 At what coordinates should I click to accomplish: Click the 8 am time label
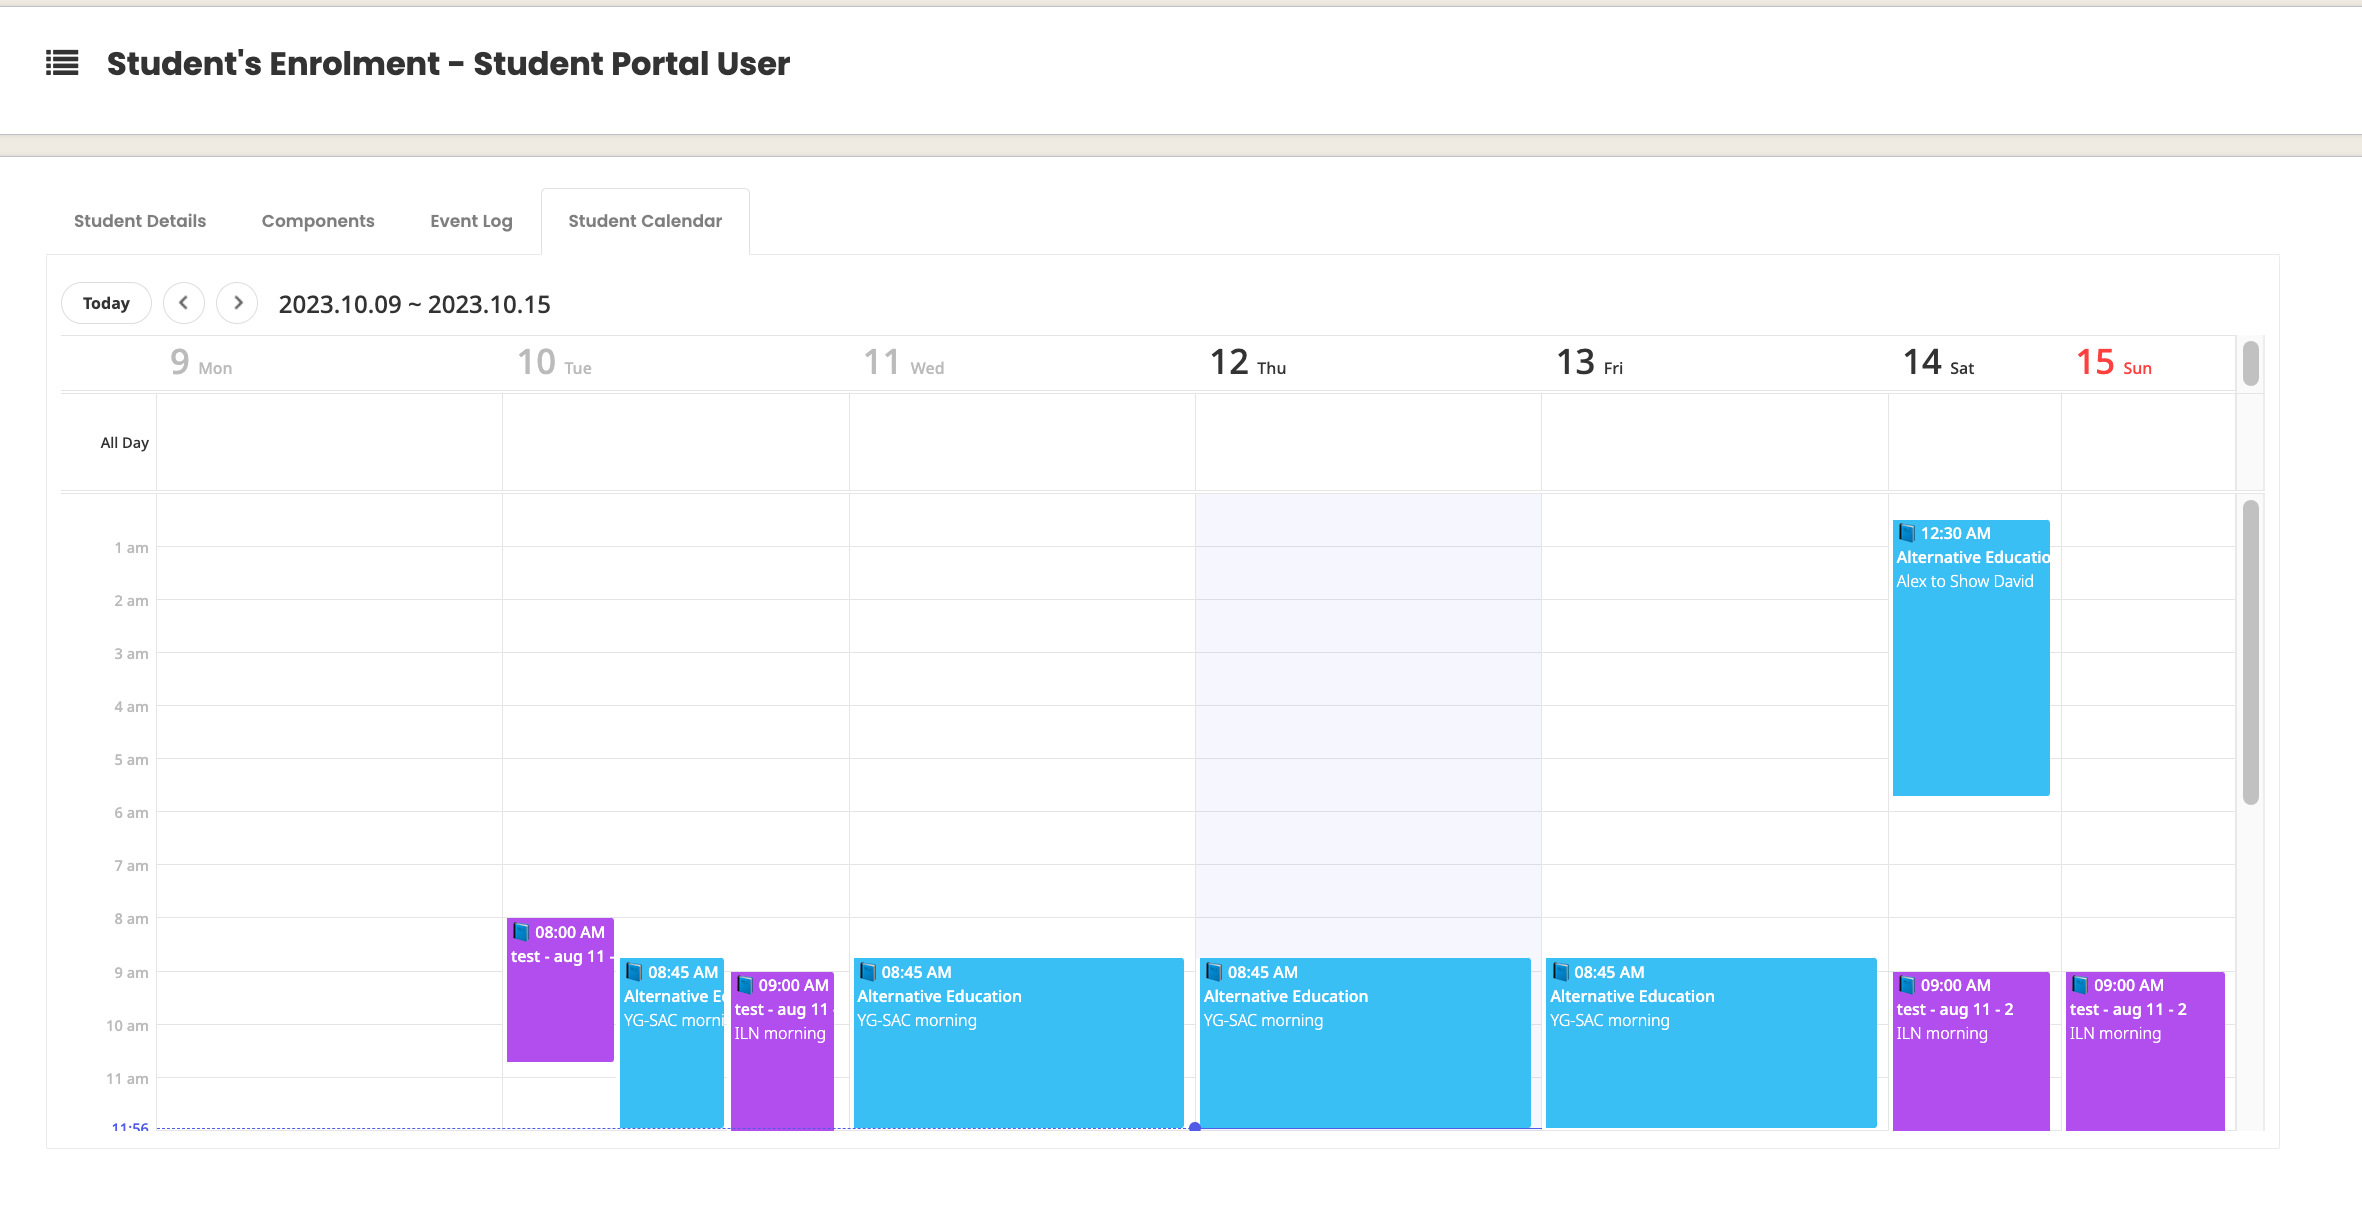coord(131,918)
